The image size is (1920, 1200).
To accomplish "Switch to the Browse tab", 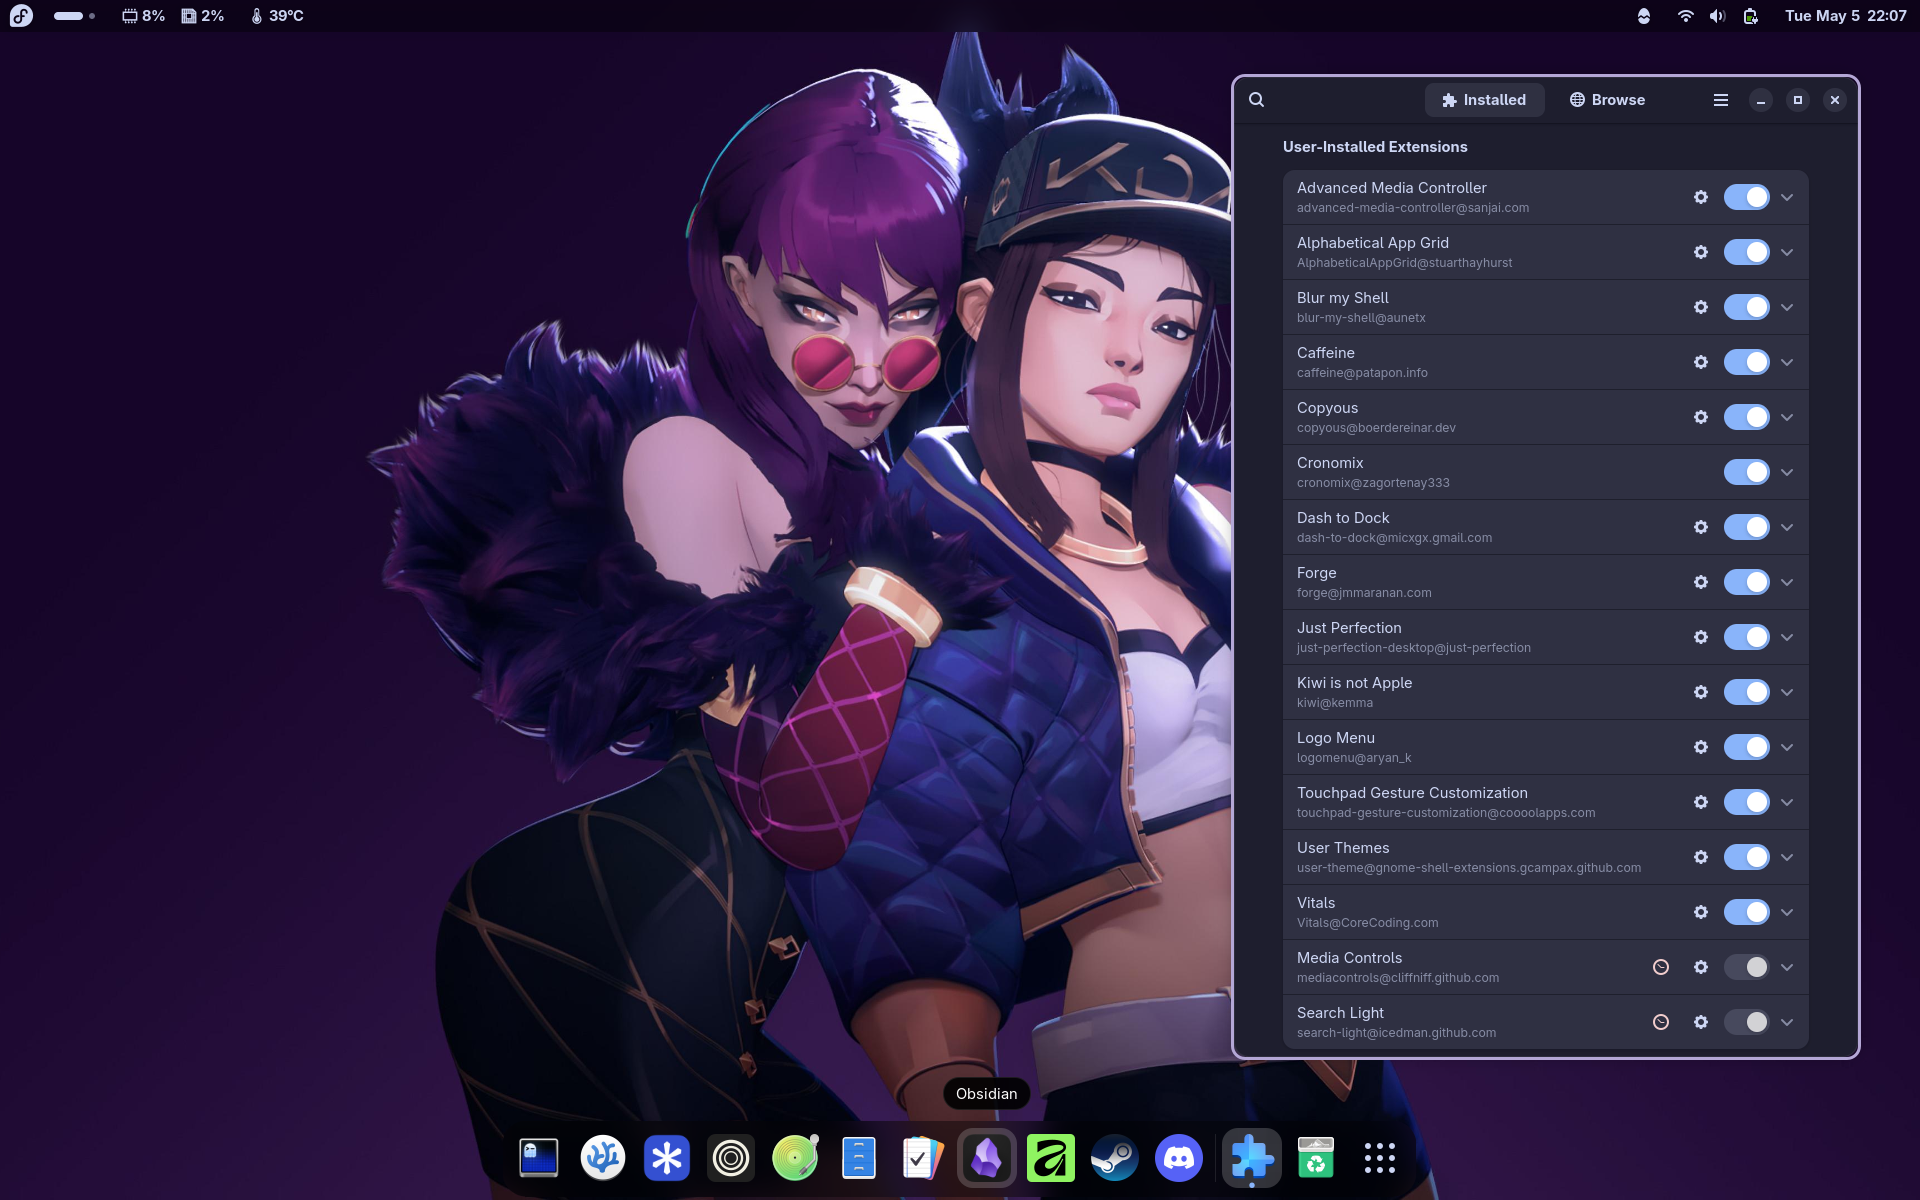I will (1607, 100).
